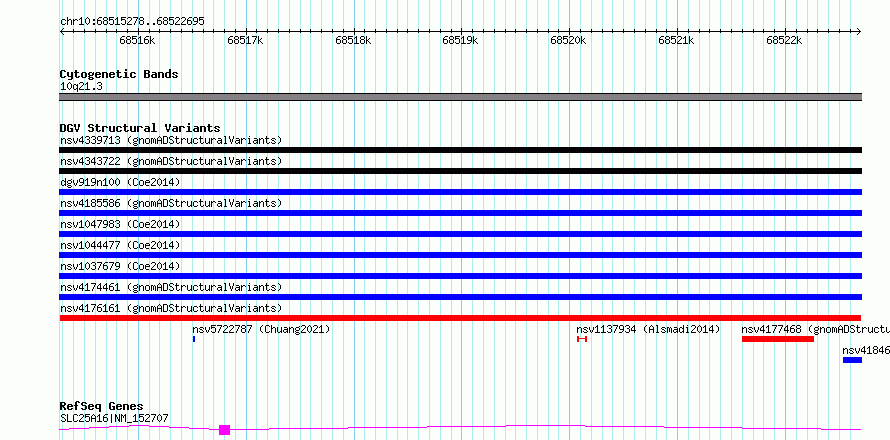This screenshot has height=440, width=890.
Task: Click the chr10:68515278..68522695 region label
Action: click(132, 22)
